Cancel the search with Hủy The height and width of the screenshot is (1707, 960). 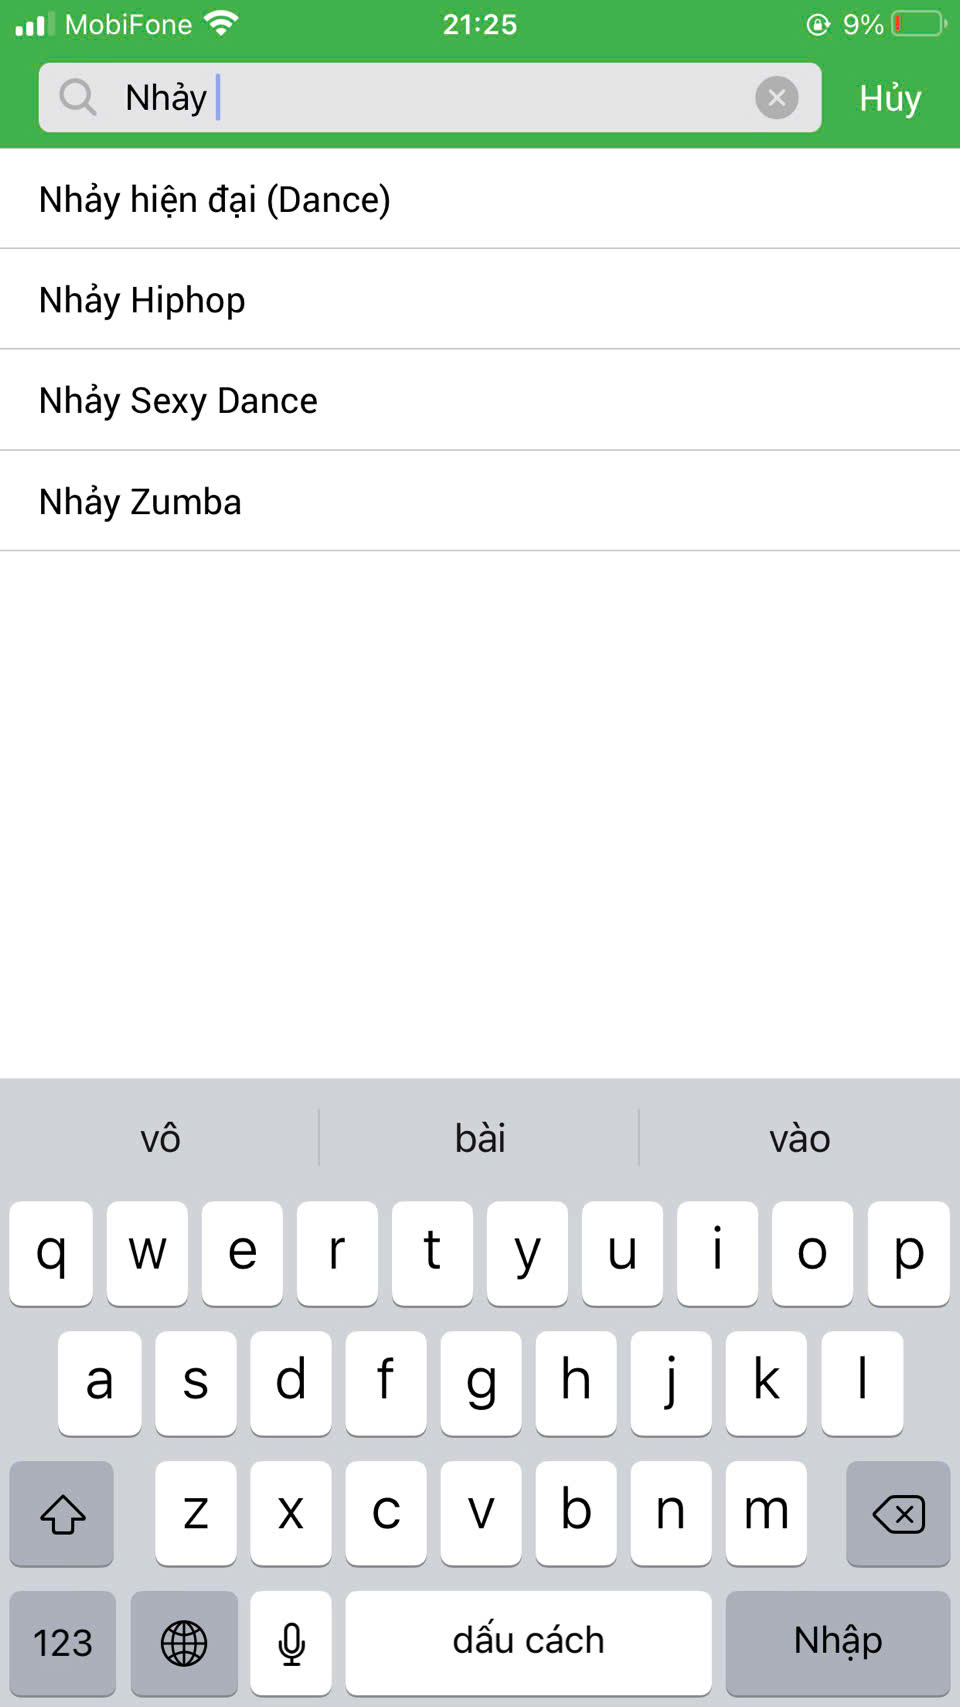coord(890,98)
